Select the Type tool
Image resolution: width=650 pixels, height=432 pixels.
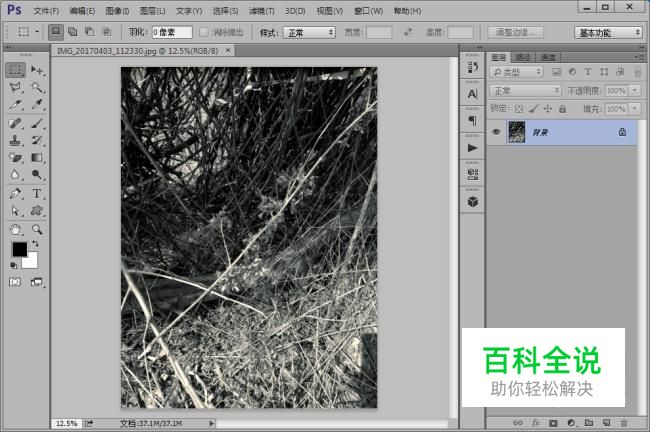pos(37,193)
